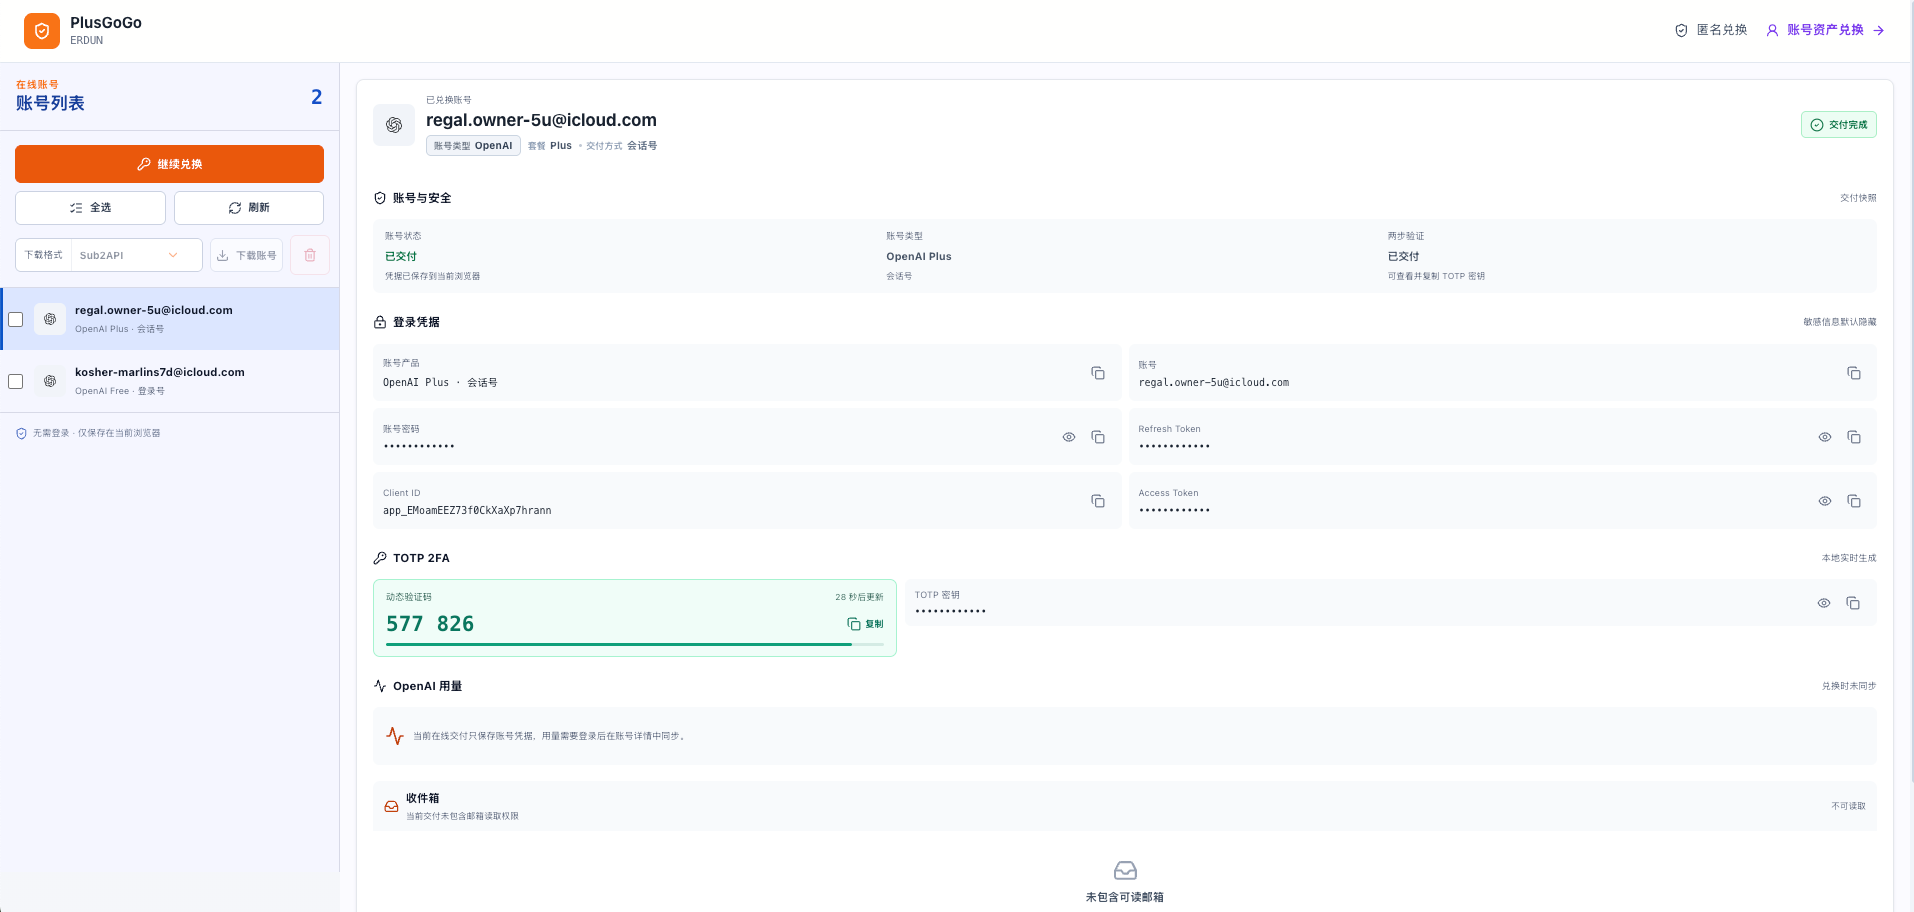
Task: Click the OpenAI 用量 pulse icon
Action: click(380, 686)
